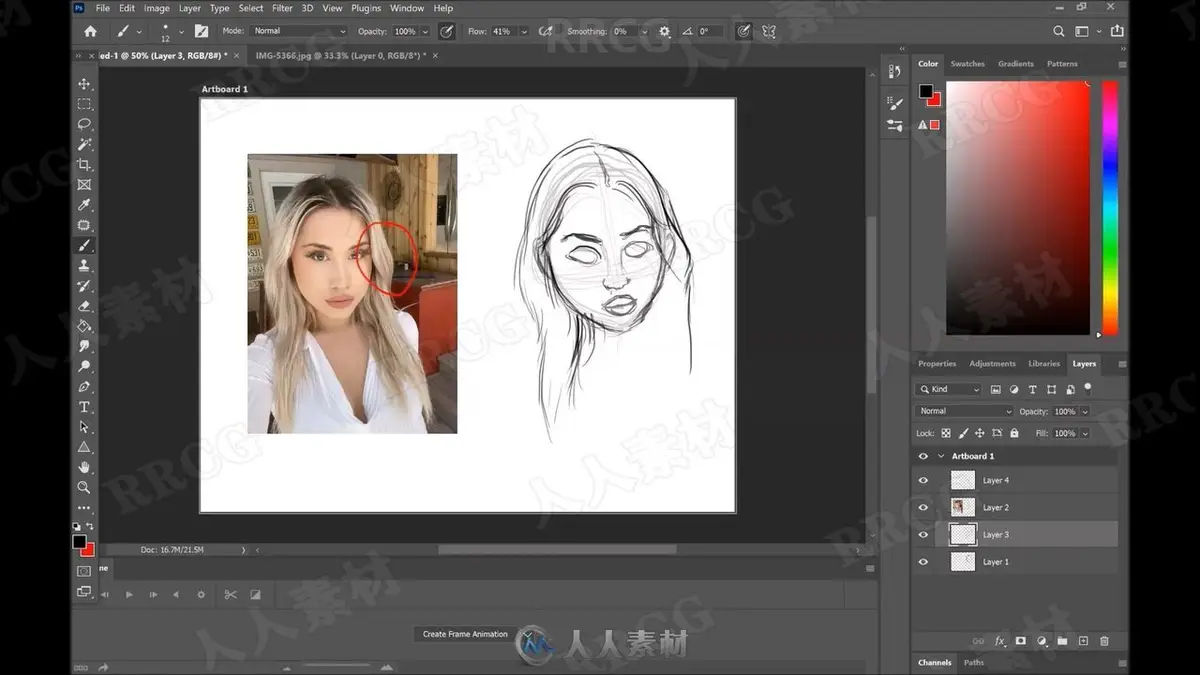1200x675 pixels.
Task: Select the Pen tool
Action: click(x=84, y=386)
